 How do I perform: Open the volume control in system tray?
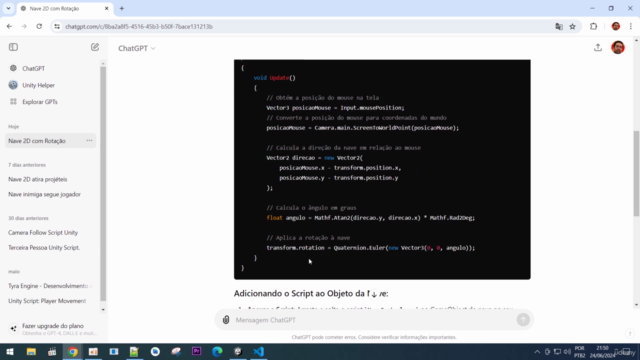pos(567,352)
